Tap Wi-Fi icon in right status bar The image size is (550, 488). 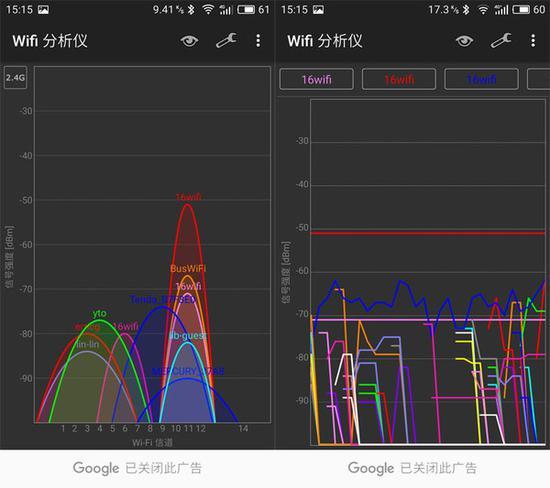(x=483, y=9)
